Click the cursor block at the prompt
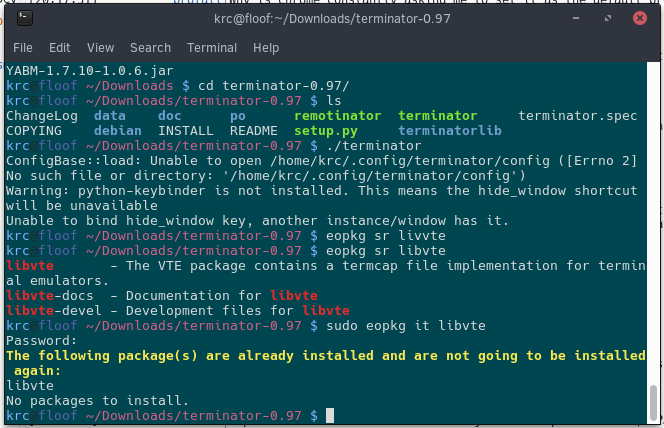Image resolution: width=664 pixels, height=428 pixels. [x=330, y=416]
